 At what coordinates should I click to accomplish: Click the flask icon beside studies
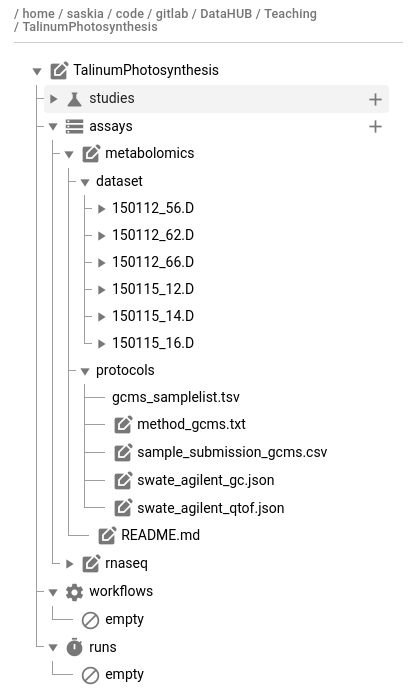tap(74, 99)
